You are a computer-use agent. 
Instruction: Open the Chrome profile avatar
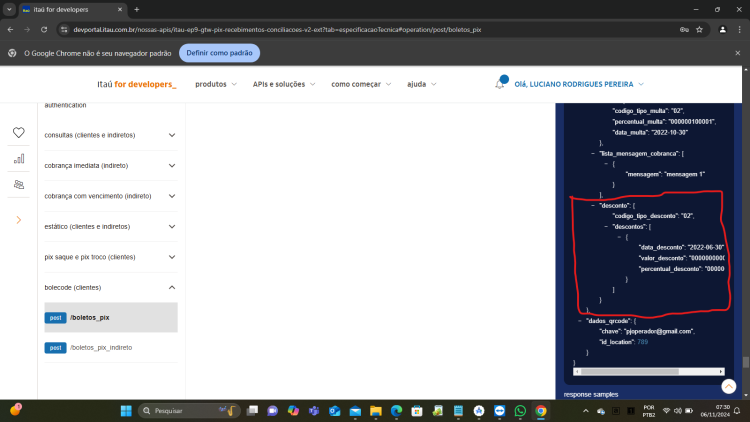(722, 30)
